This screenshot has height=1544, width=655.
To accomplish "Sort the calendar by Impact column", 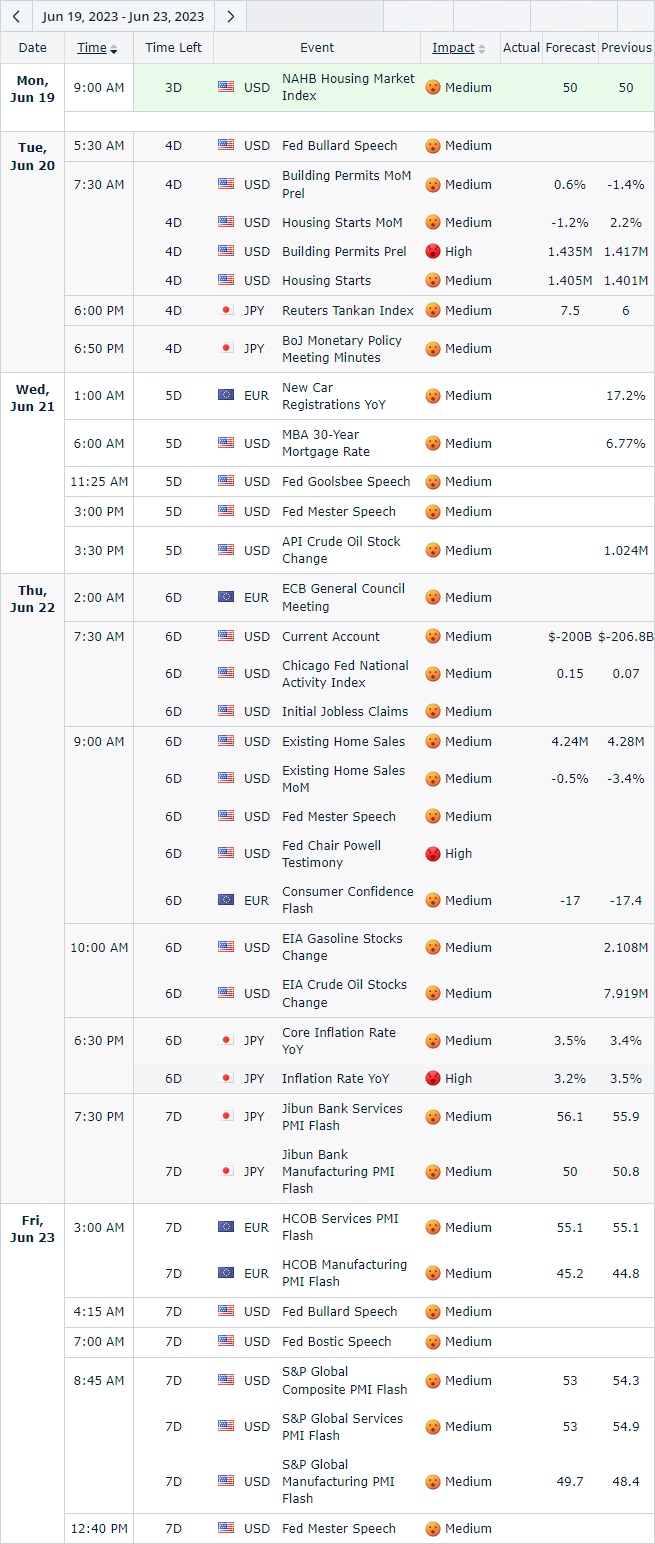I will 459,48.
